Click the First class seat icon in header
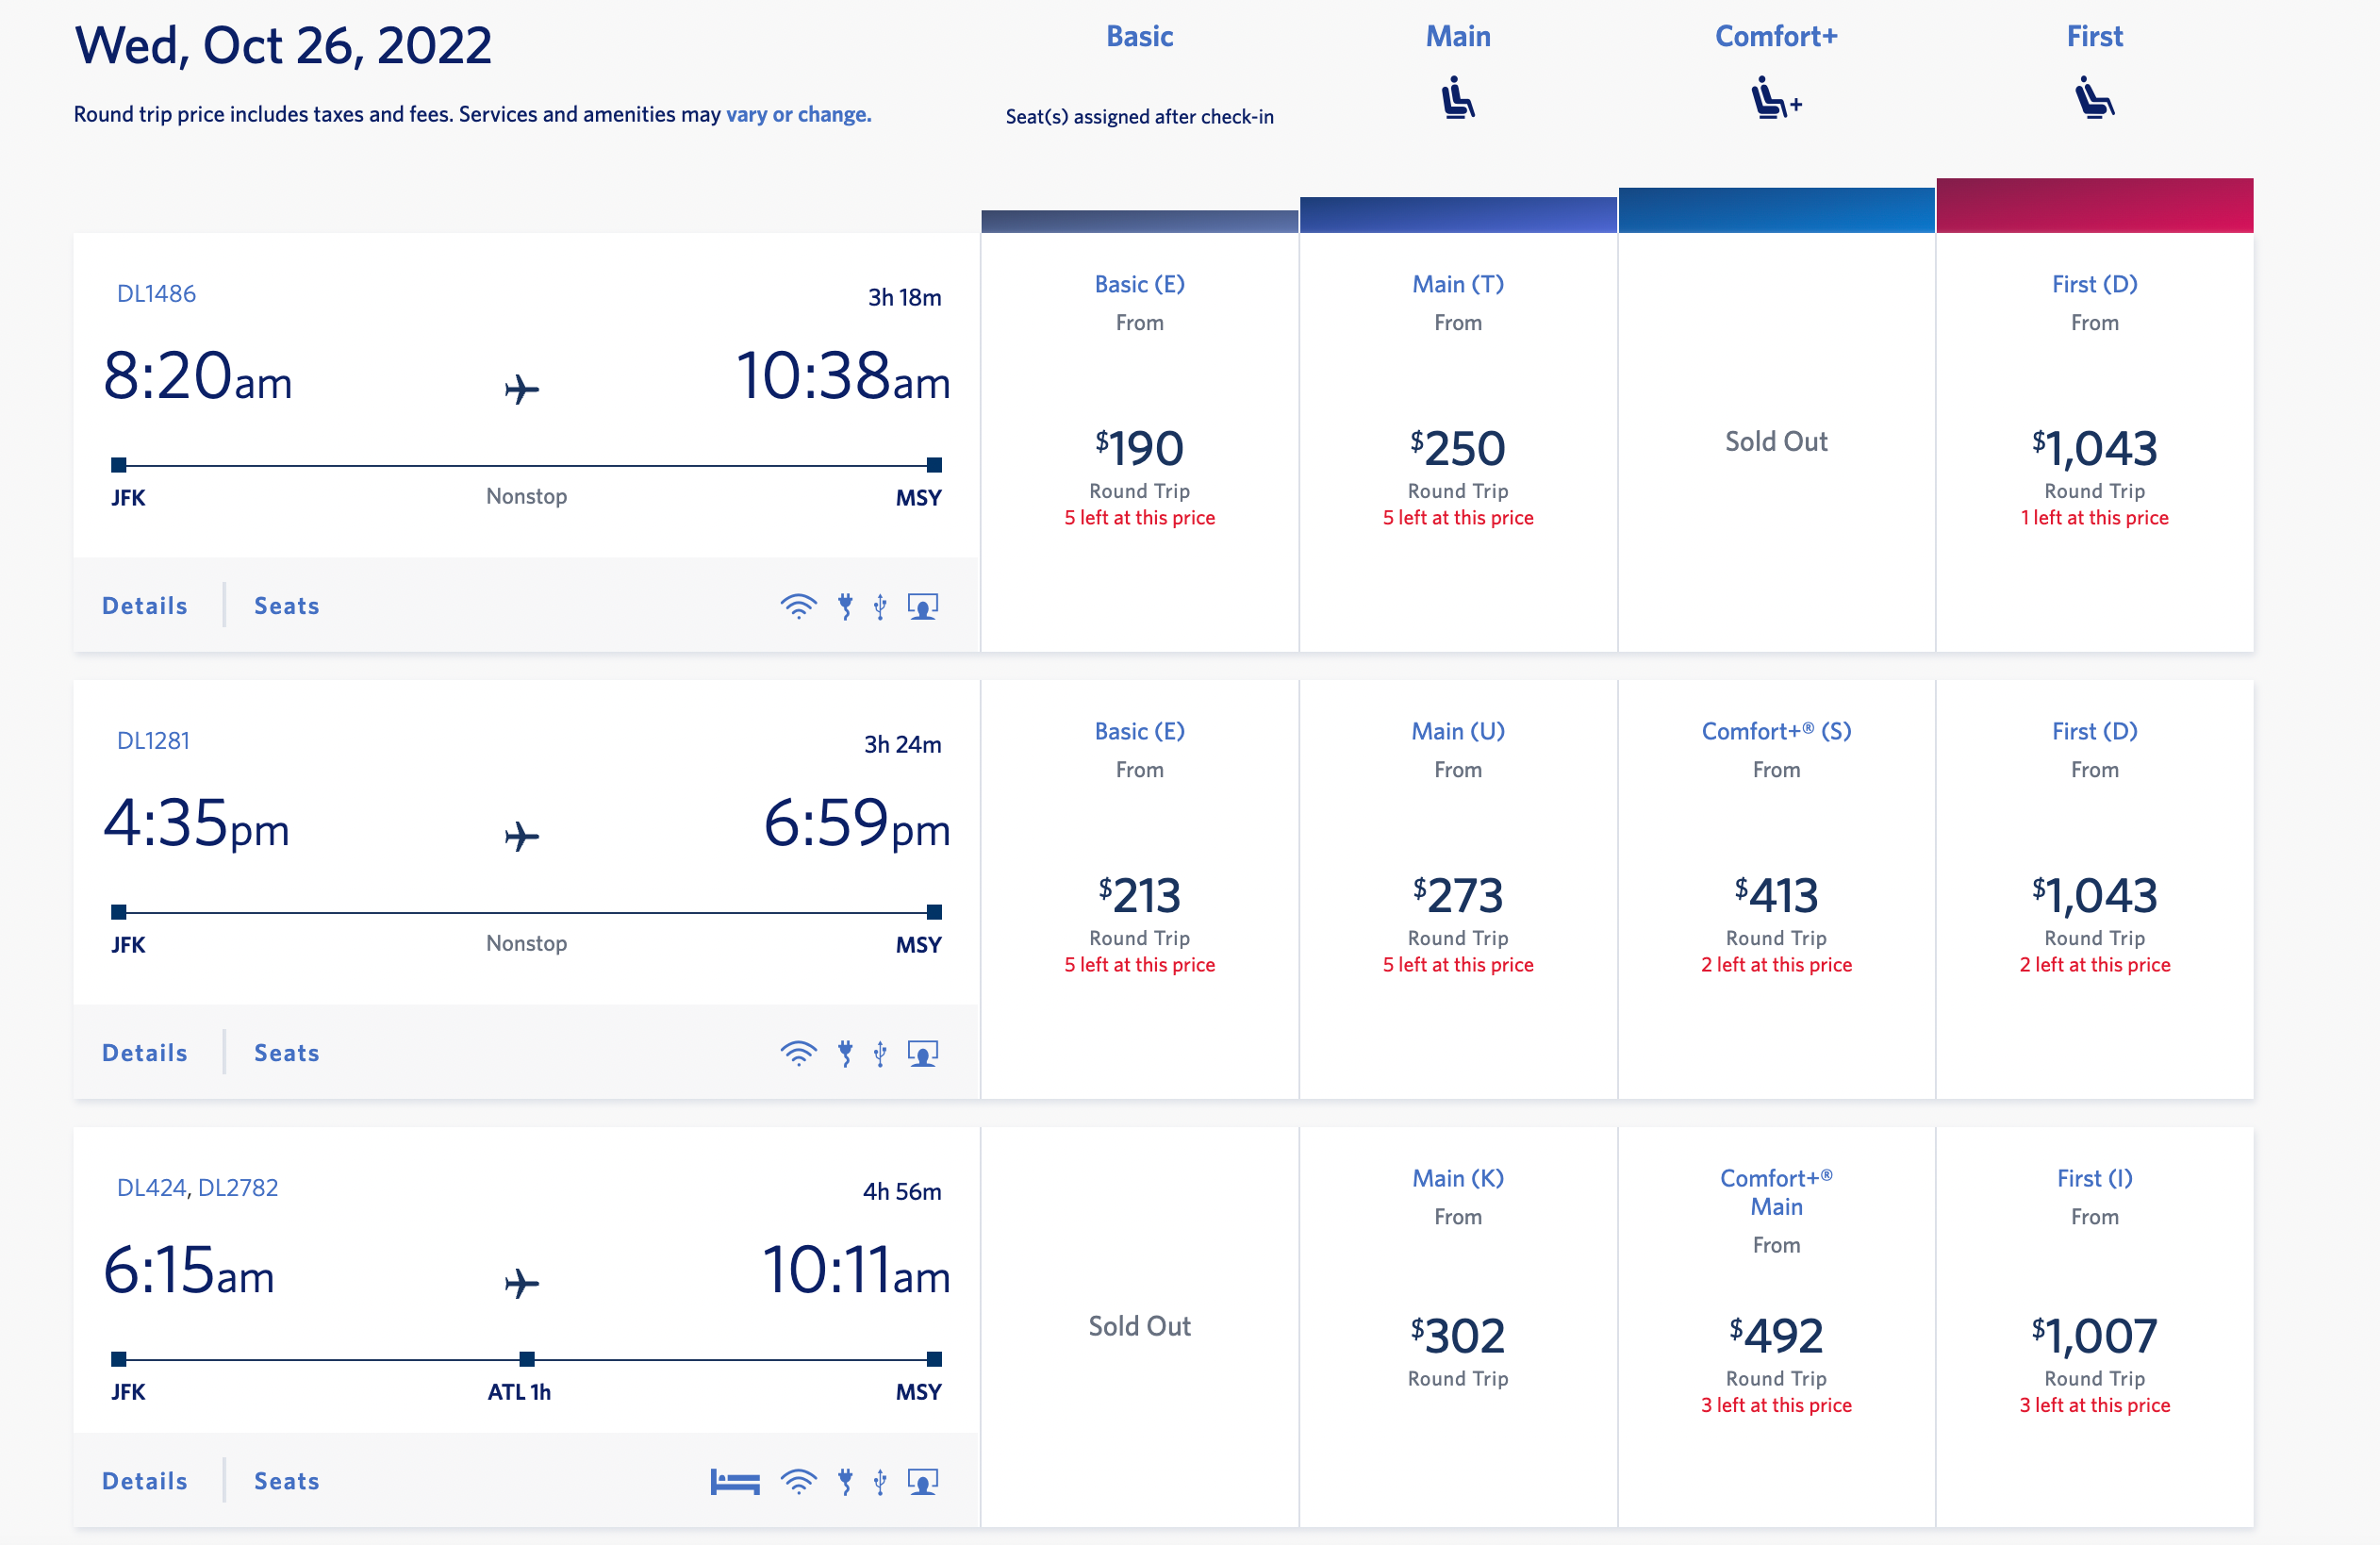The width and height of the screenshot is (2380, 1545). click(2094, 98)
